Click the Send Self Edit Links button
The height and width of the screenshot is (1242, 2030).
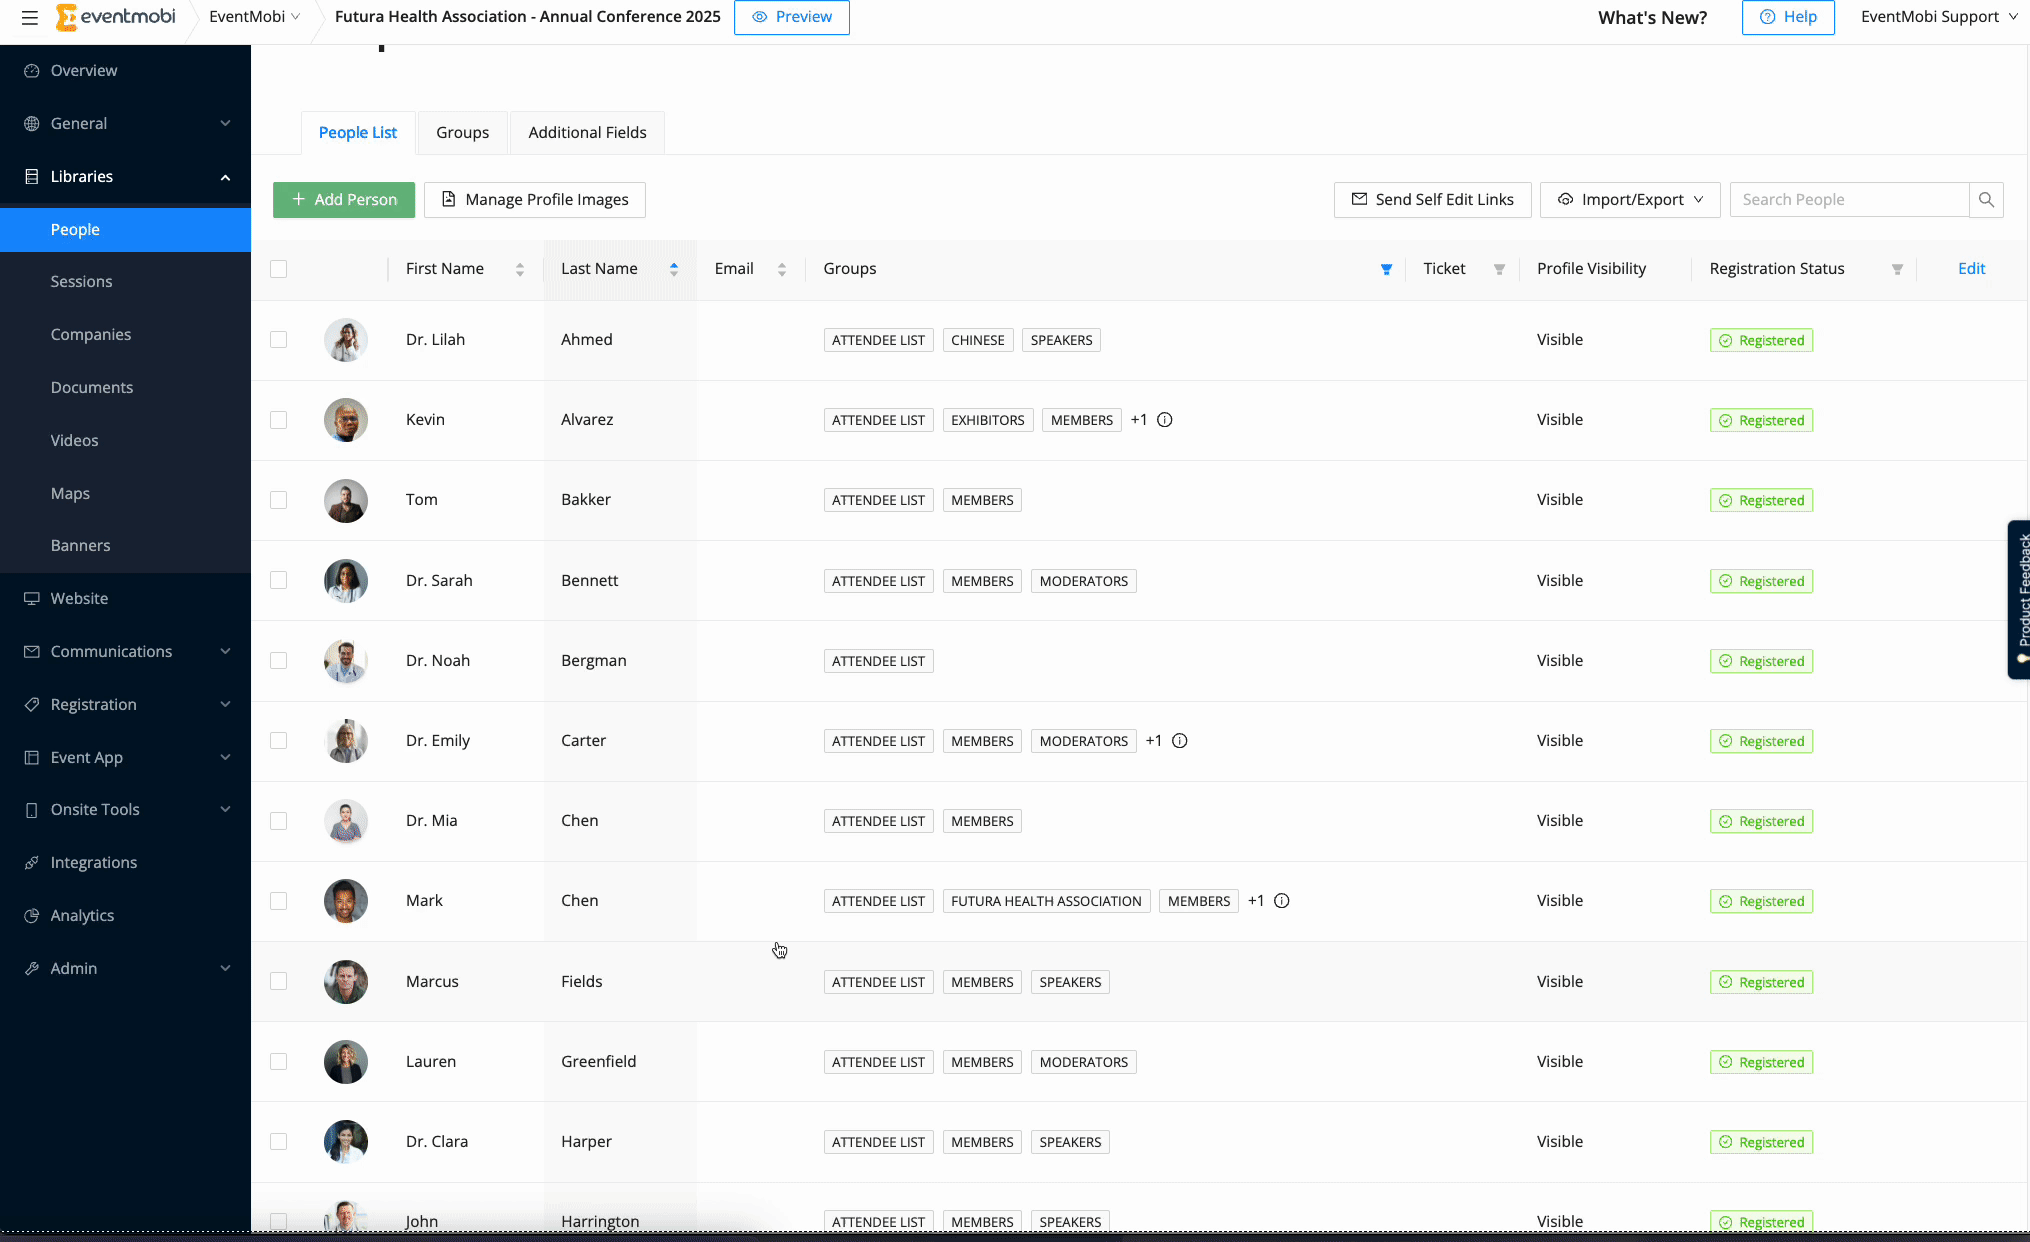1432,200
